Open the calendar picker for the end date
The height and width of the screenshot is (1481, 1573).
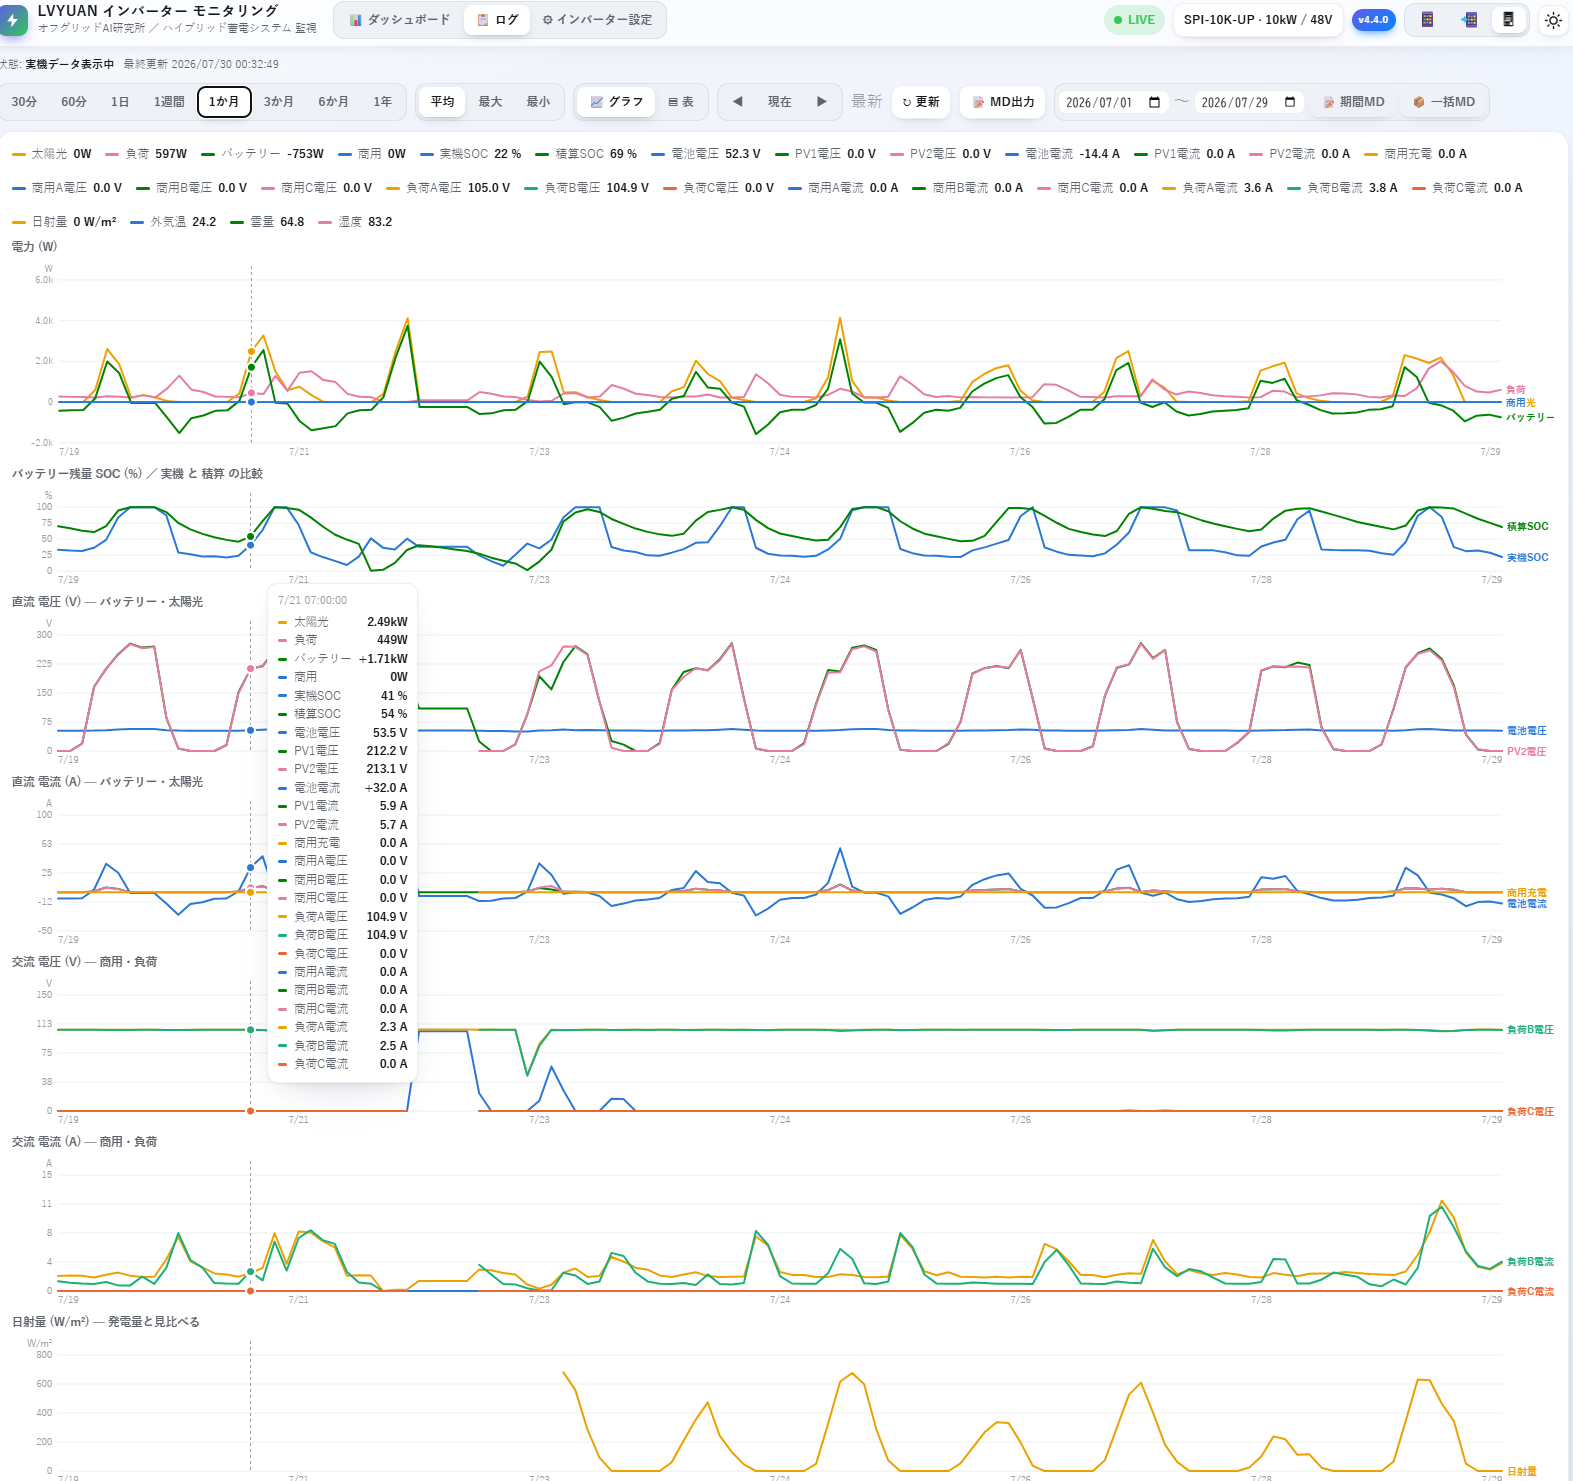pyautogui.click(x=1290, y=102)
